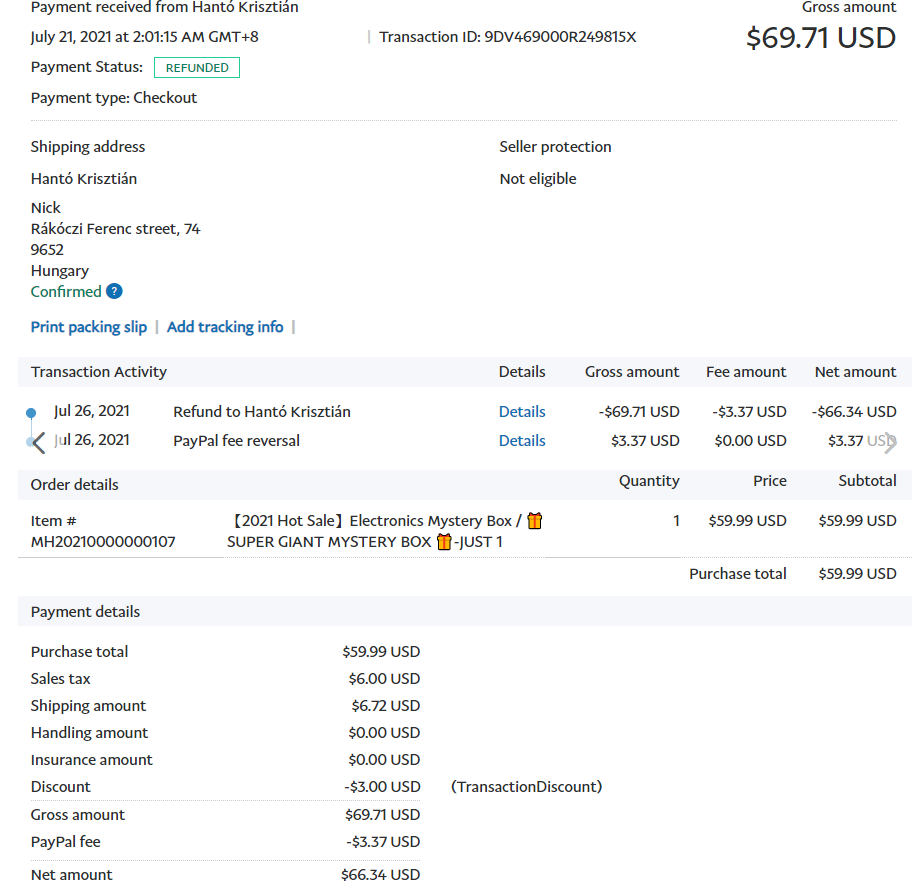View Details for the PayPal fee reversal

click(x=522, y=441)
